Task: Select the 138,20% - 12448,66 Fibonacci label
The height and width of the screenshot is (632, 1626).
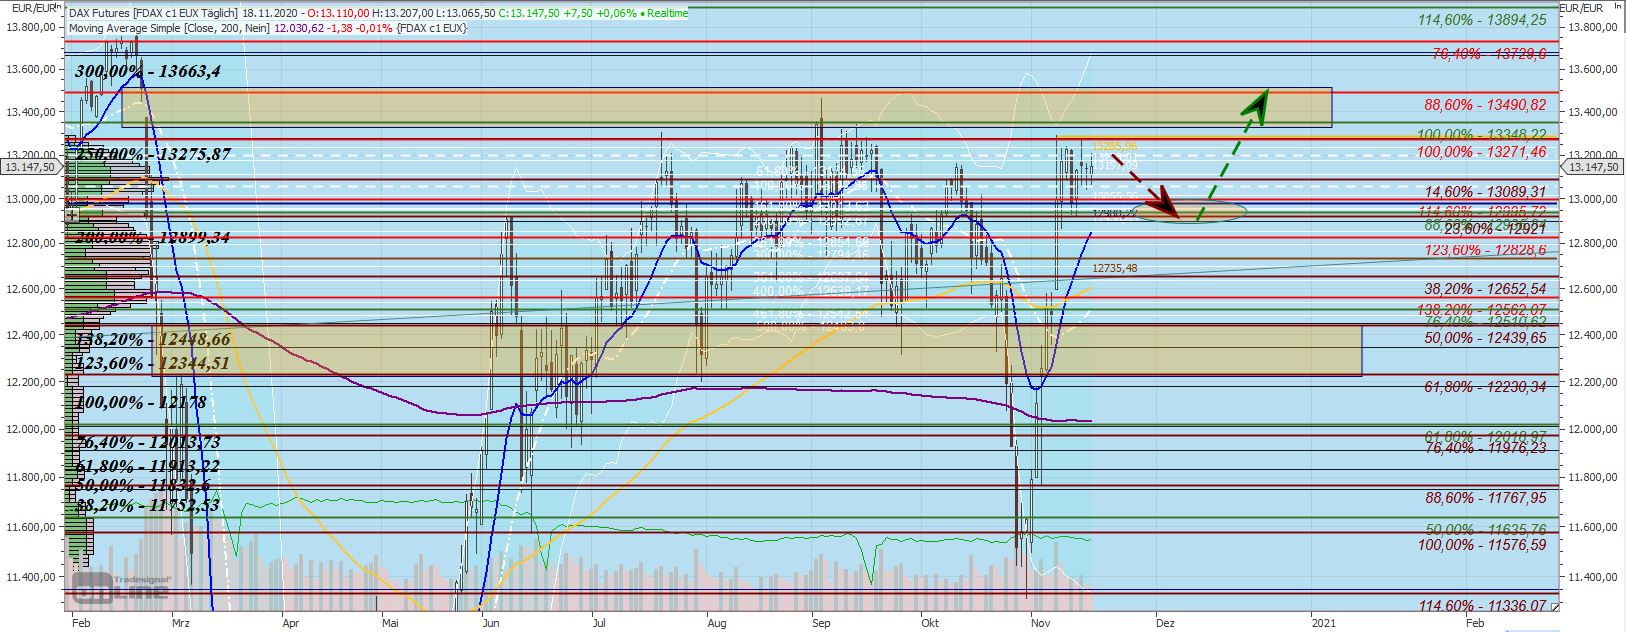Action: tap(153, 340)
